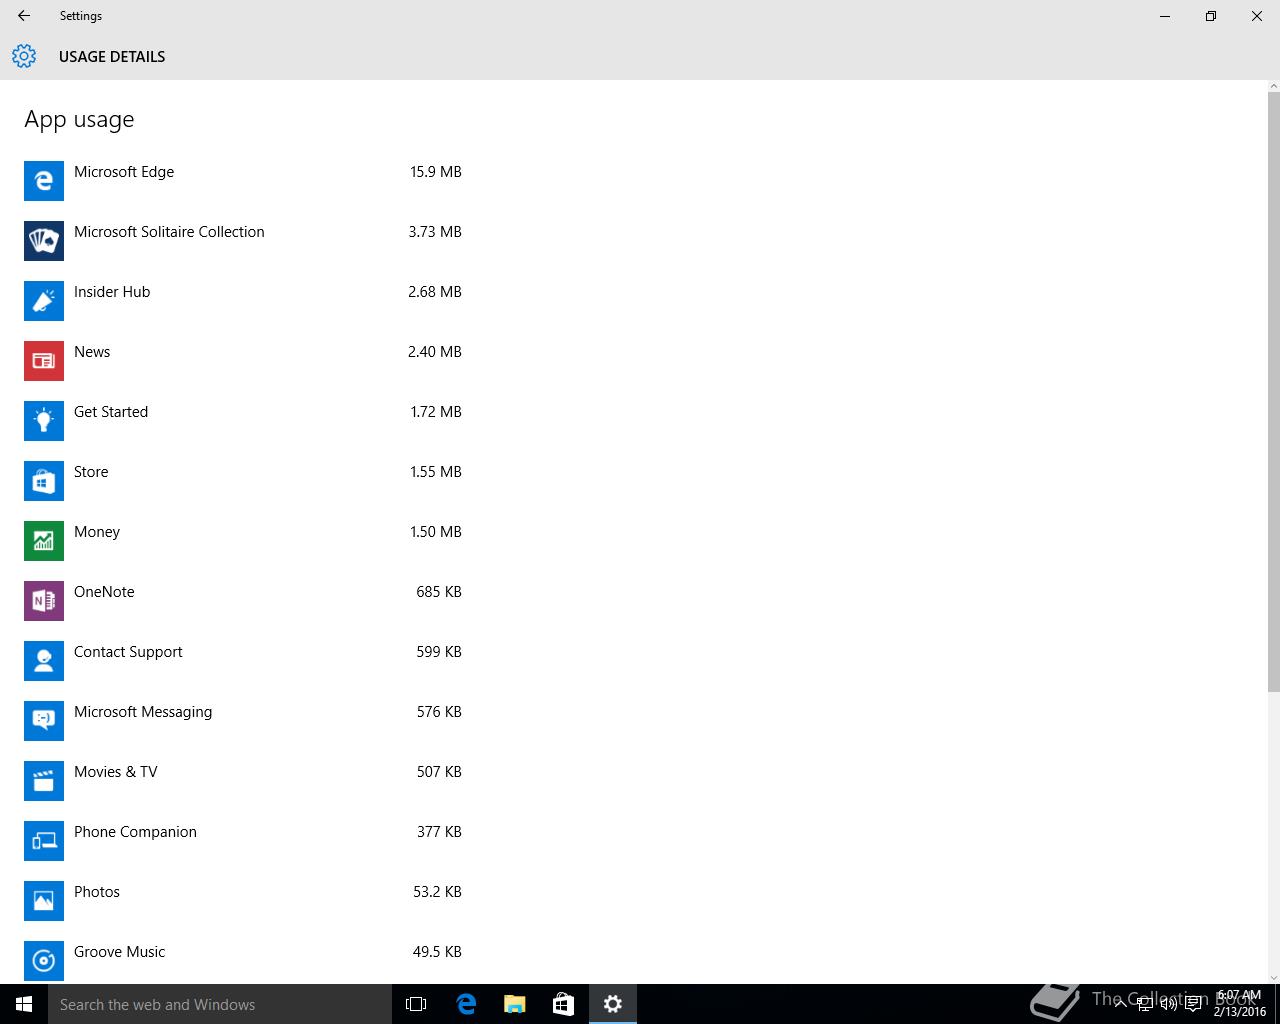The width and height of the screenshot is (1280, 1024).
Task: Click the volume speaker tray icon
Action: pyautogui.click(x=1169, y=1004)
